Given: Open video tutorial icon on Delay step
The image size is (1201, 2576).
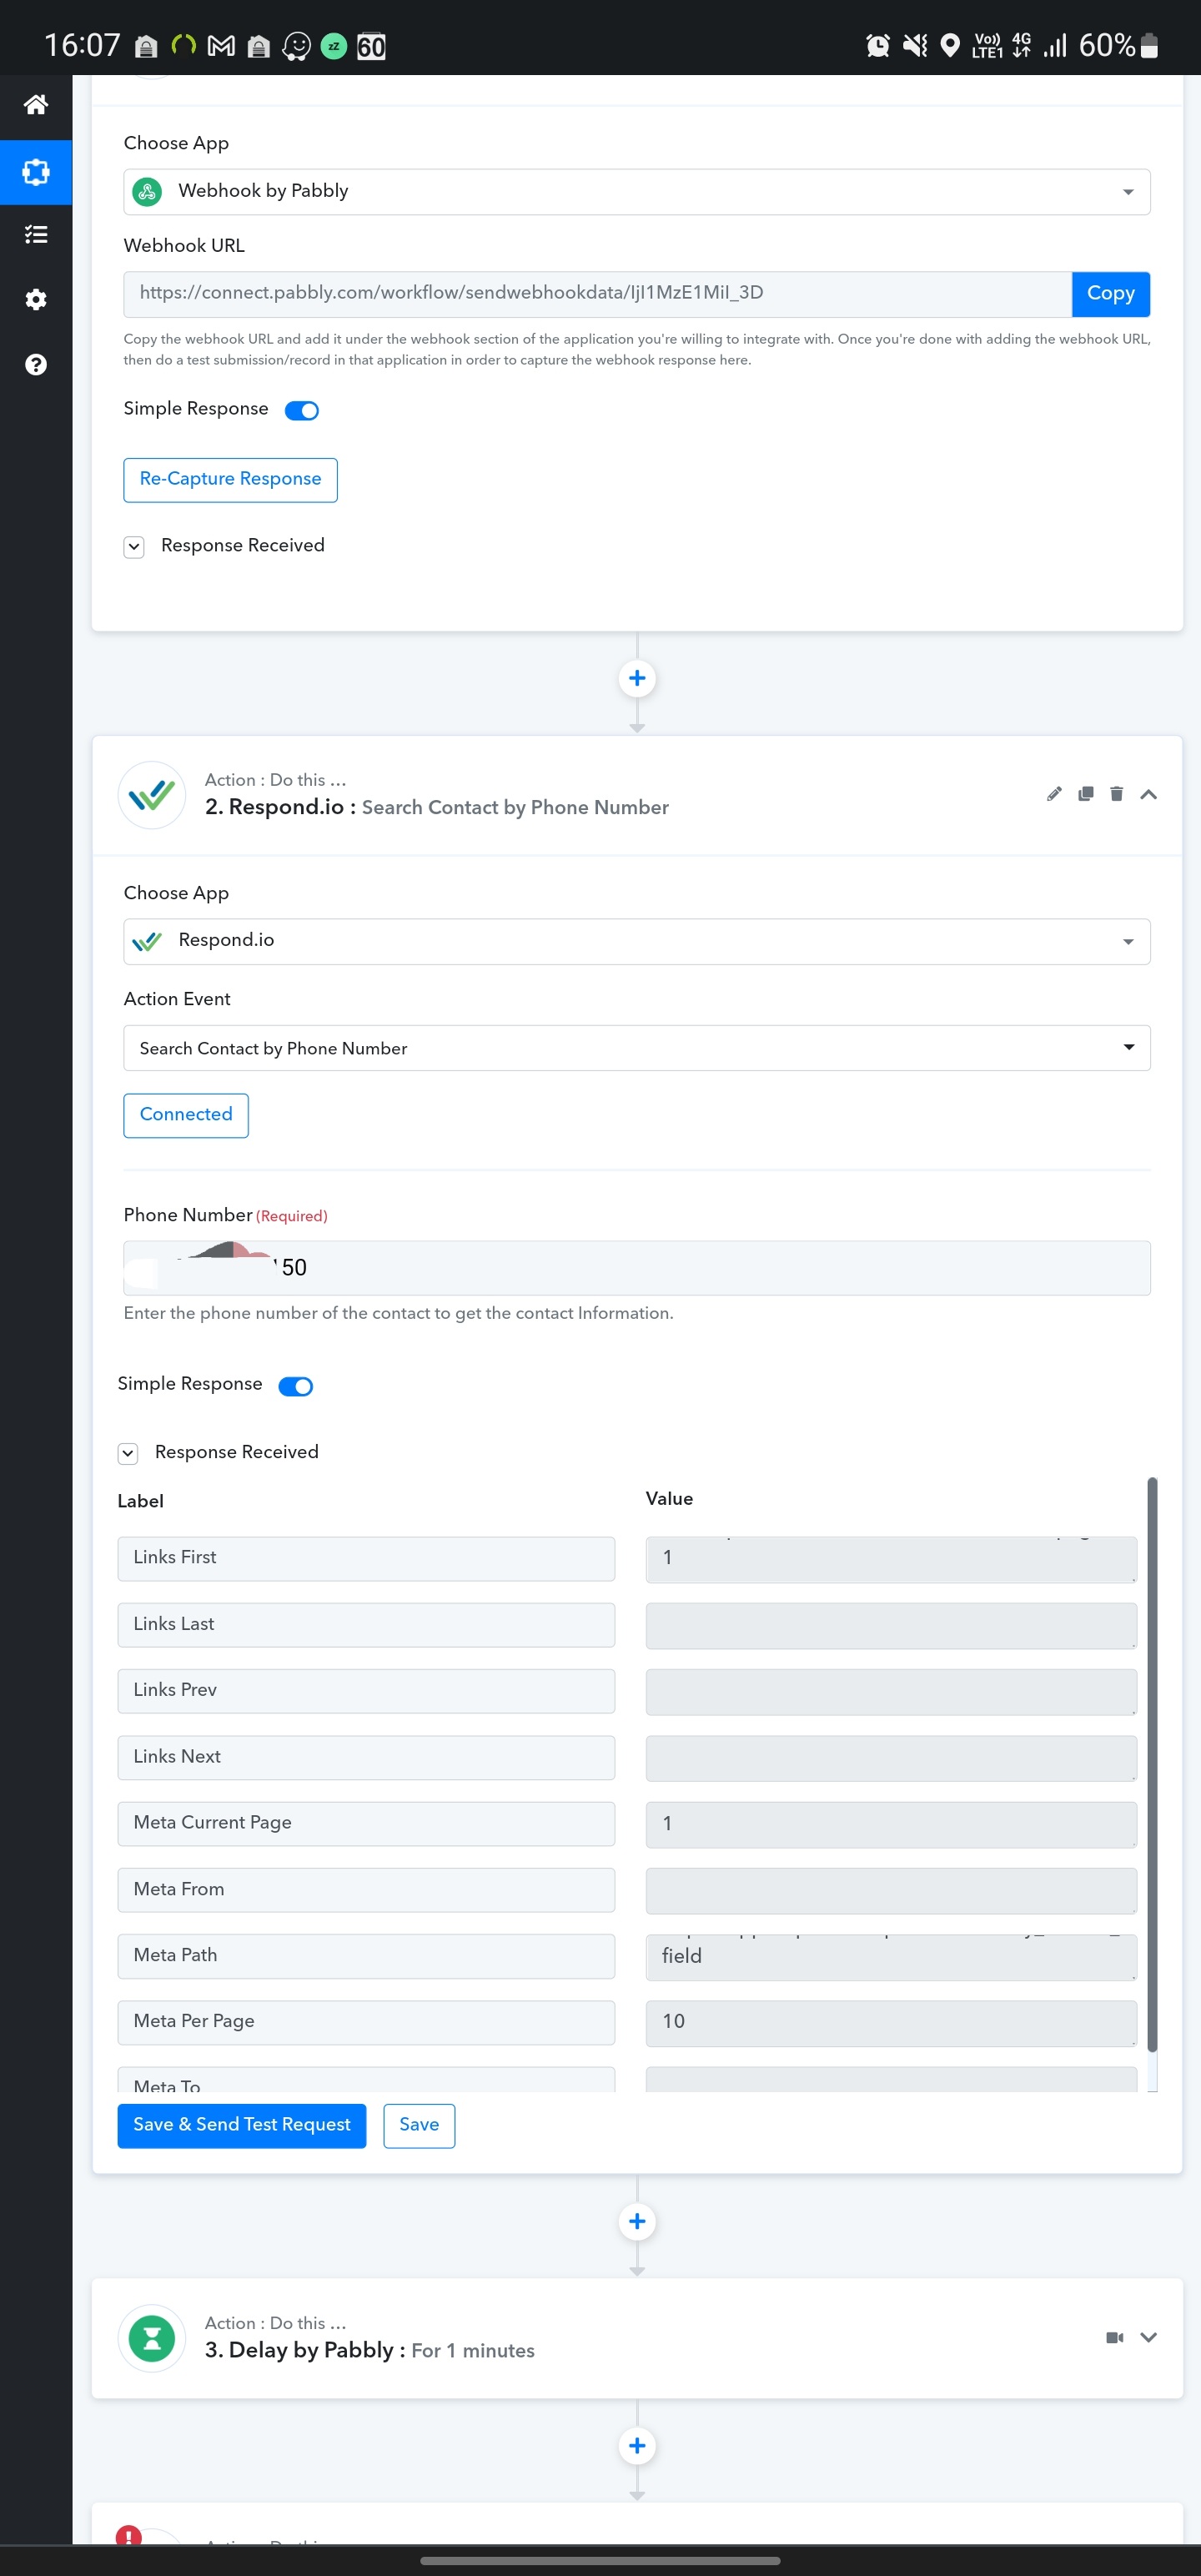Looking at the screenshot, I should pos(1115,2337).
